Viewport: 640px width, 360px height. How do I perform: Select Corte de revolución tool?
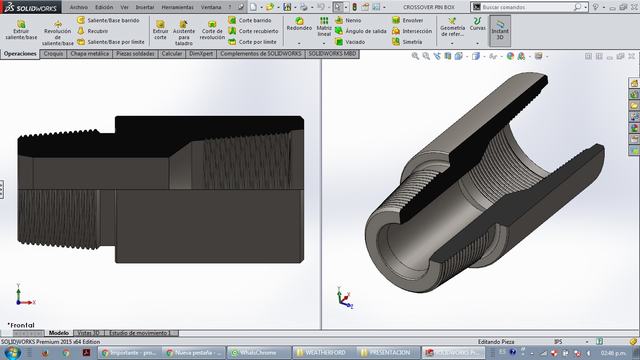click(212, 30)
